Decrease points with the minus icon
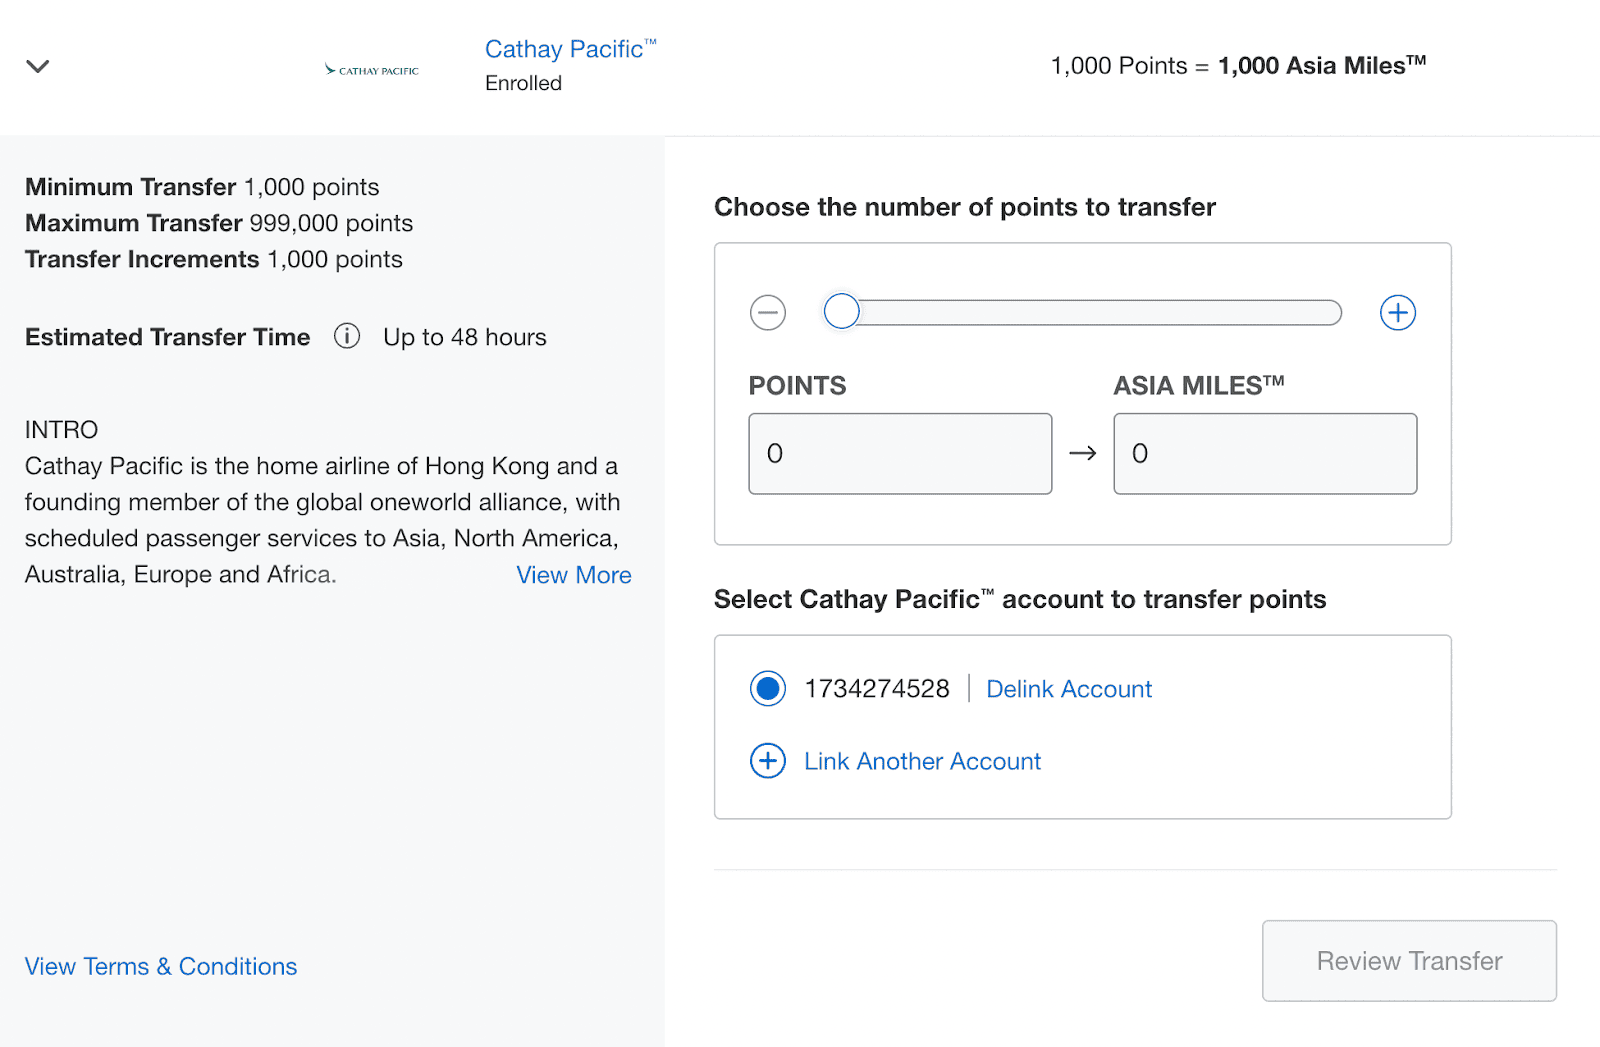Image resolution: width=1600 pixels, height=1047 pixels. tap(768, 313)
